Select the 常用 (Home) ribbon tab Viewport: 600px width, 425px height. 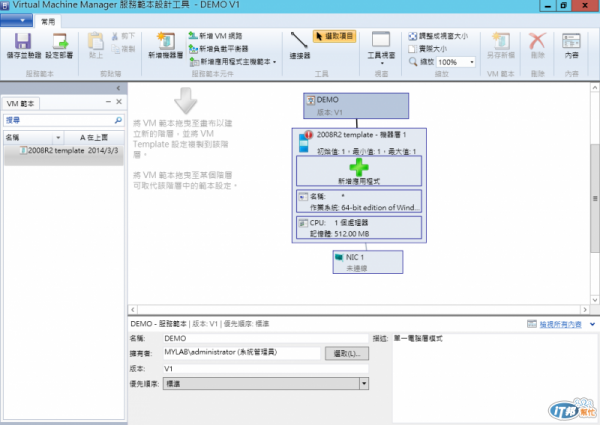48,22
